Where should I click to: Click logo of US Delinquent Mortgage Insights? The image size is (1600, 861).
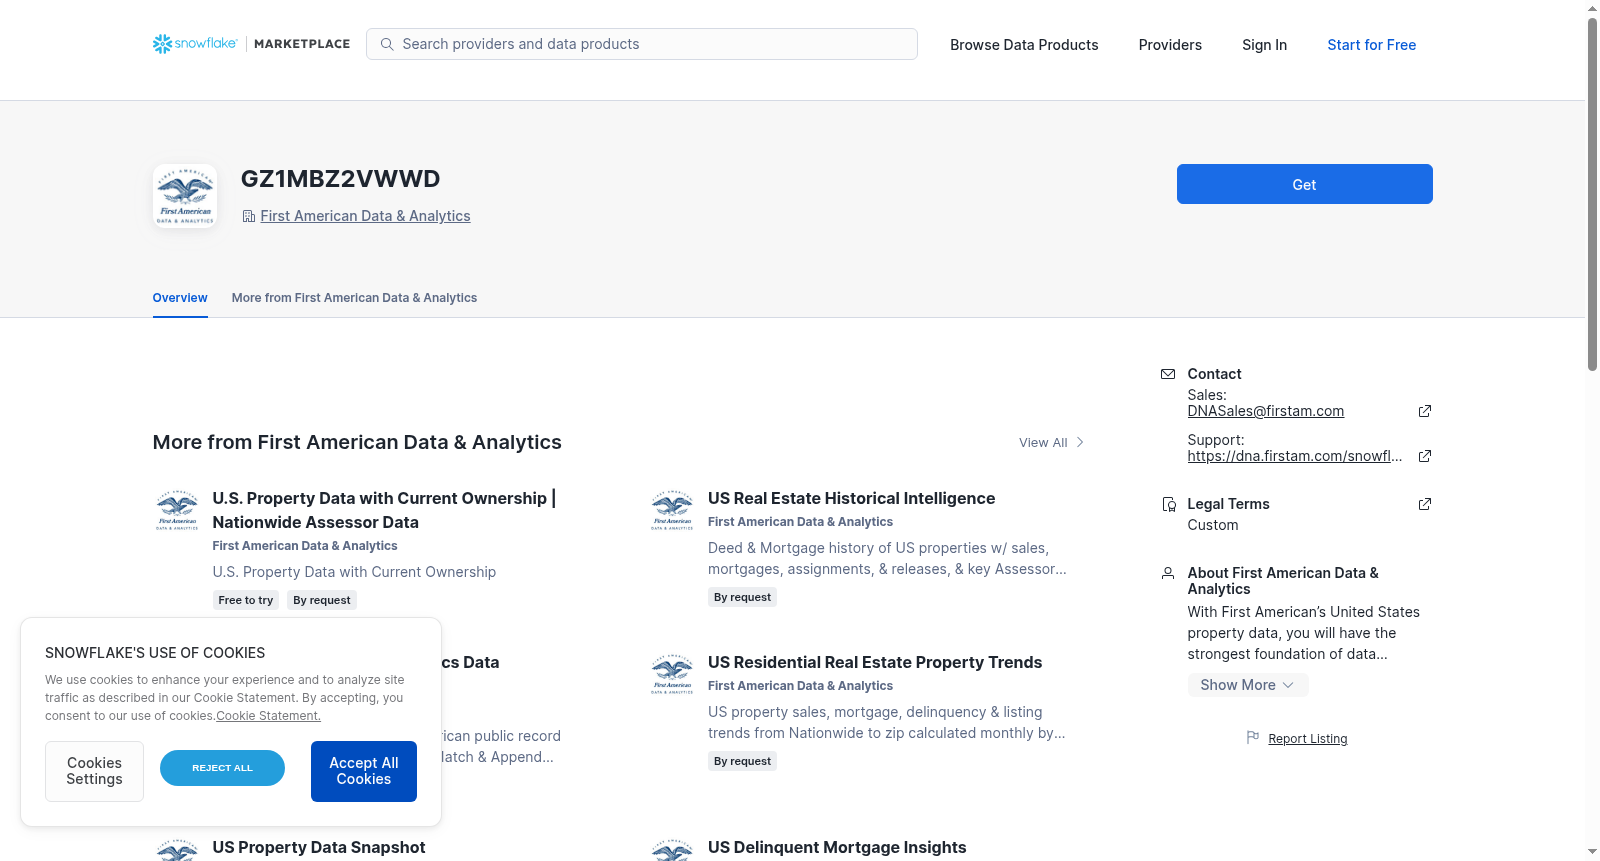click(672, 850)
